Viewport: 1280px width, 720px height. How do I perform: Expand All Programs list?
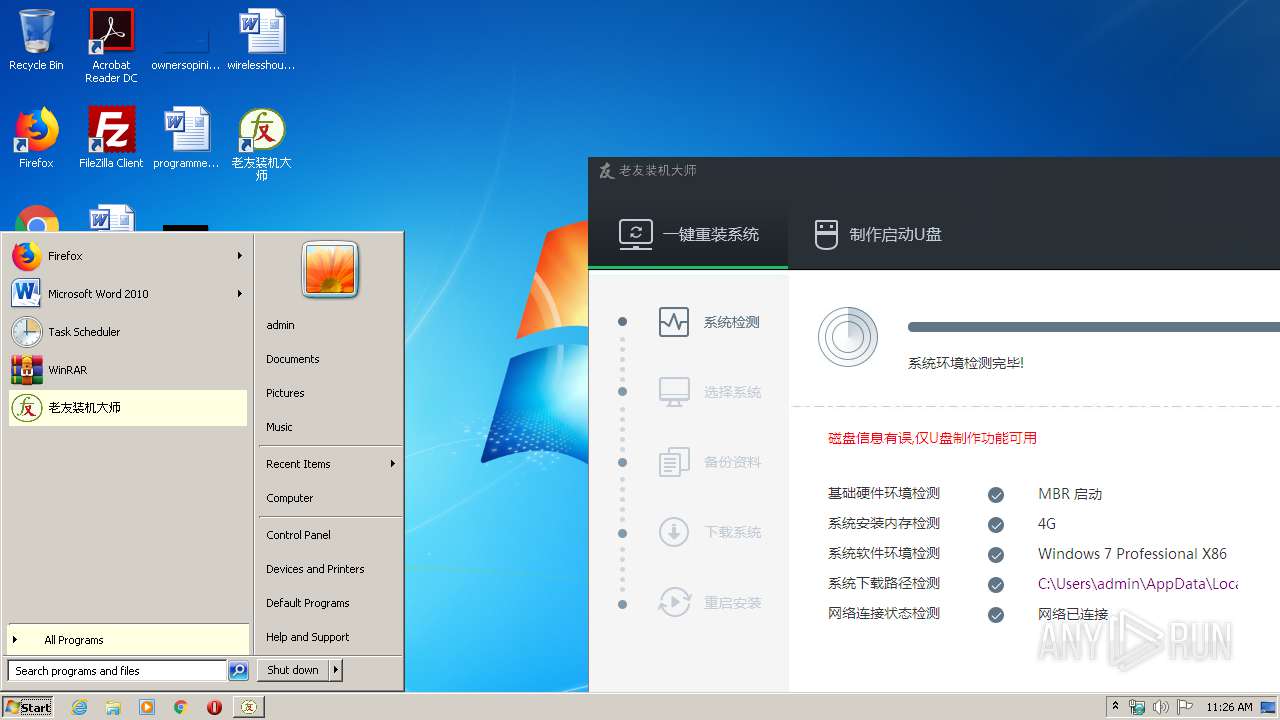[x=128, y=640]
